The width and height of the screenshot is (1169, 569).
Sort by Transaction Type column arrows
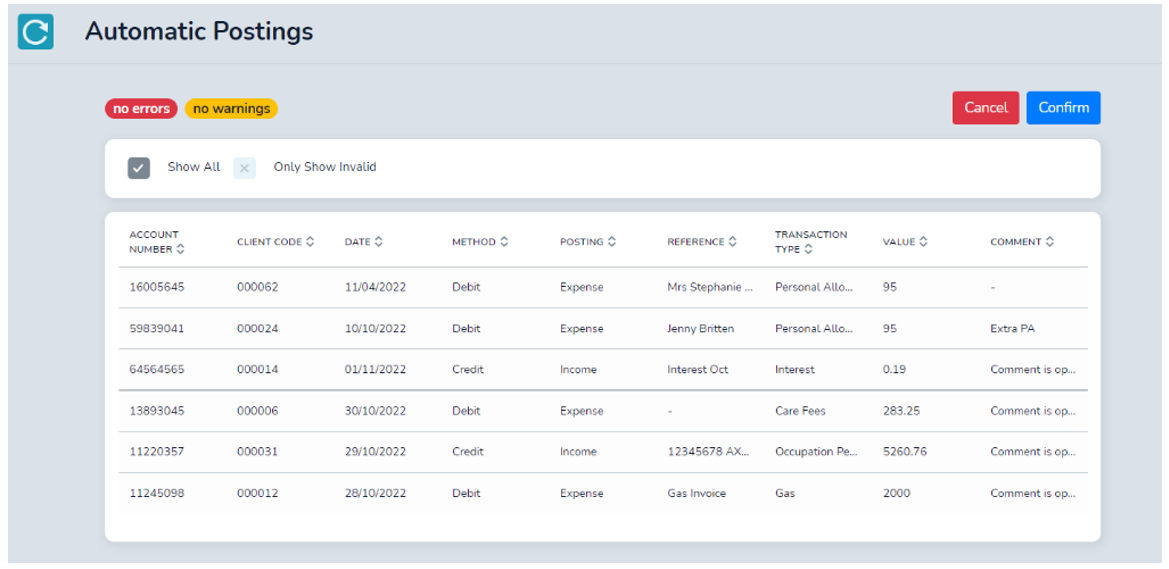[x=809, y=250]
